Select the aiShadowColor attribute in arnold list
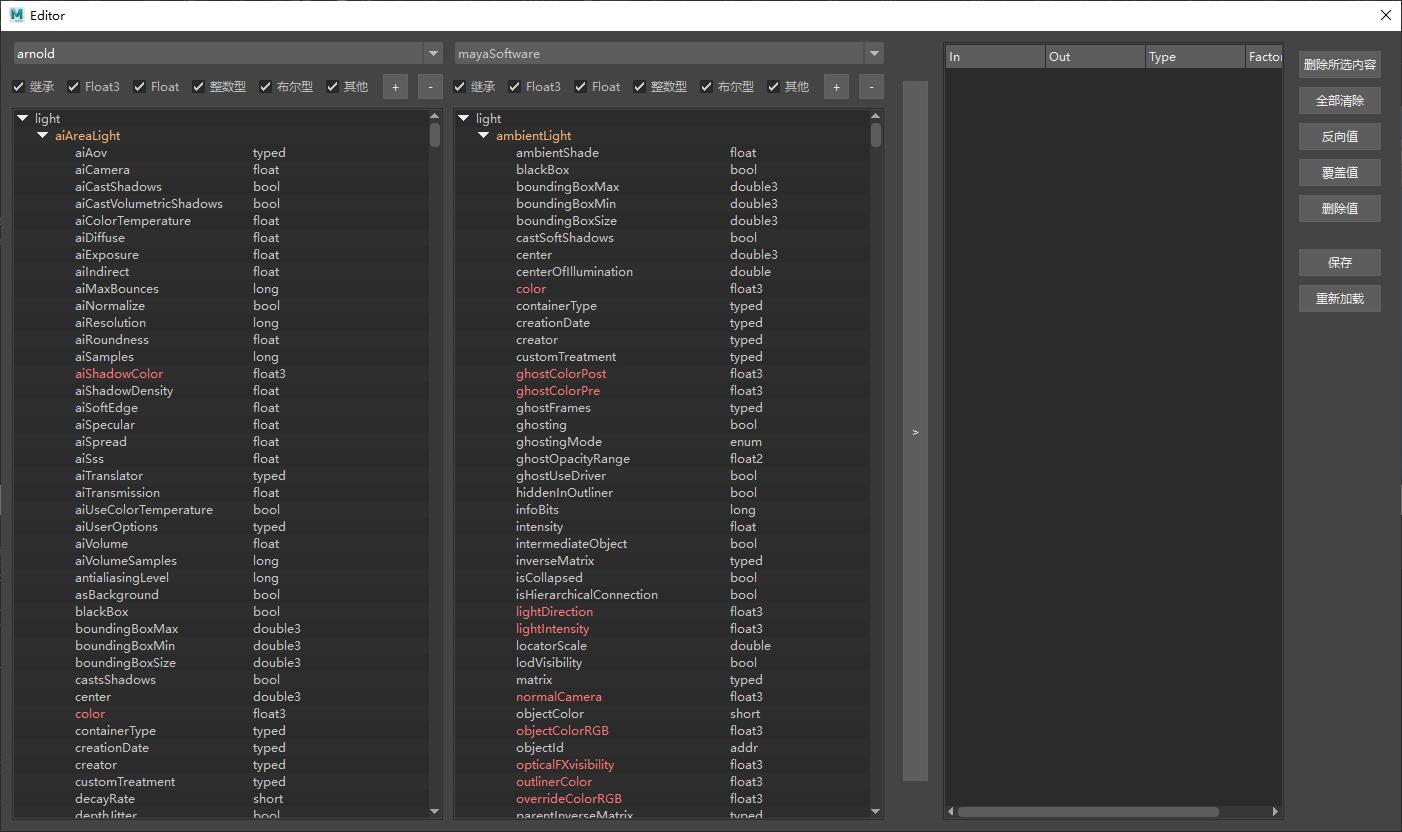This screenshot has width=1402, height=832. click(119, 374)
